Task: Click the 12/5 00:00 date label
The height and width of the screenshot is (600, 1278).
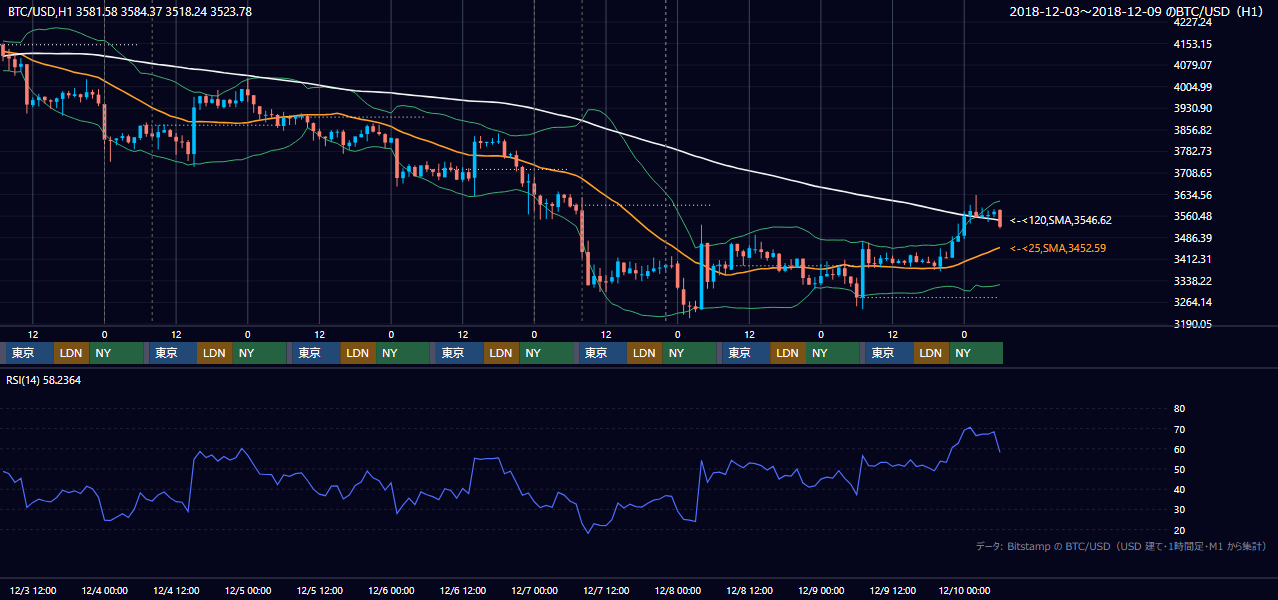Action: pyautogui.click(x=248, y=590)
